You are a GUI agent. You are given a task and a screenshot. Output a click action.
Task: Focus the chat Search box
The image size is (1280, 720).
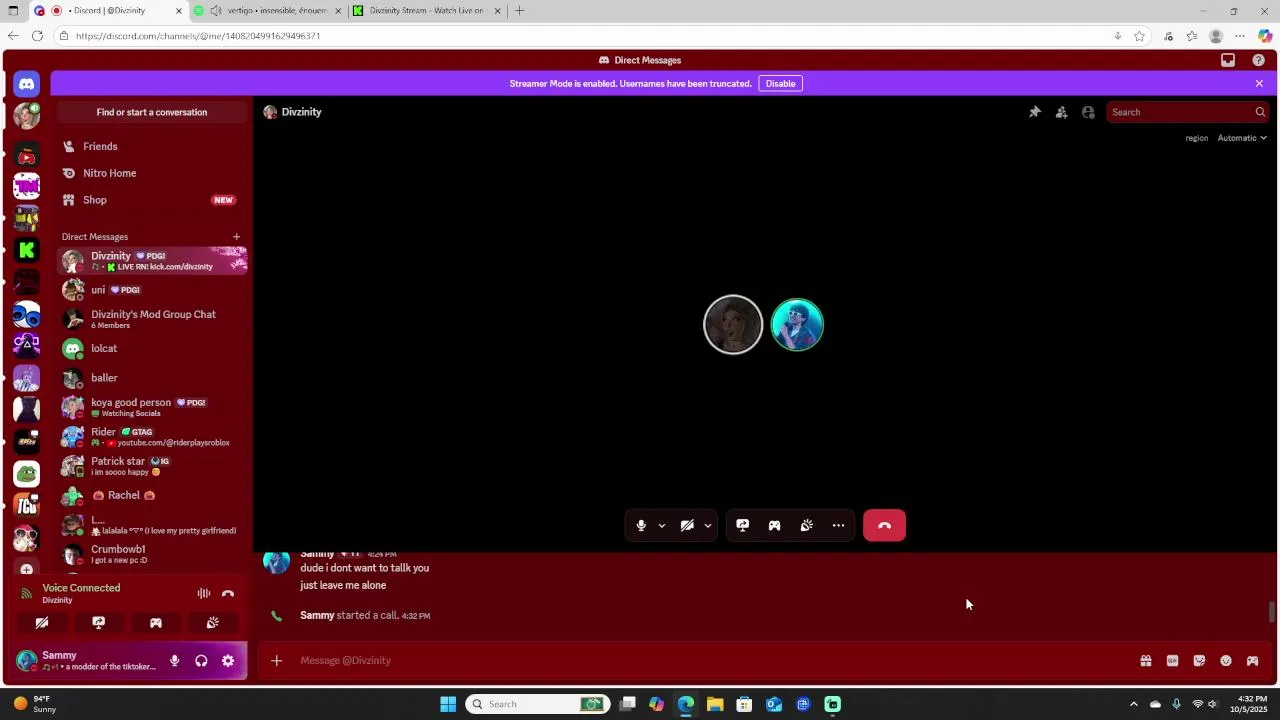click(x=1187, y=112)
